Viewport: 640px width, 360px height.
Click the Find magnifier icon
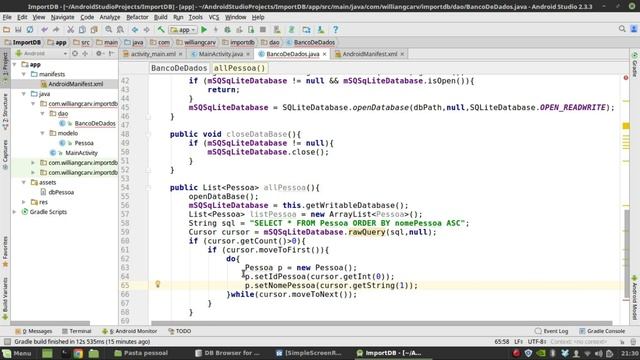click(108, 29)
